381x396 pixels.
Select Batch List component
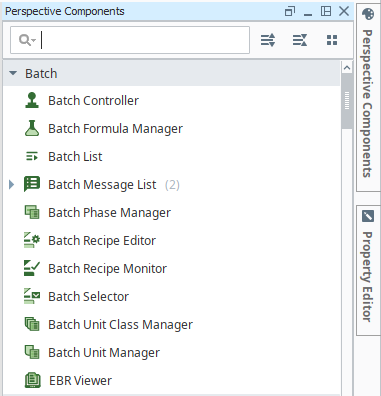[x=75, y=156]
